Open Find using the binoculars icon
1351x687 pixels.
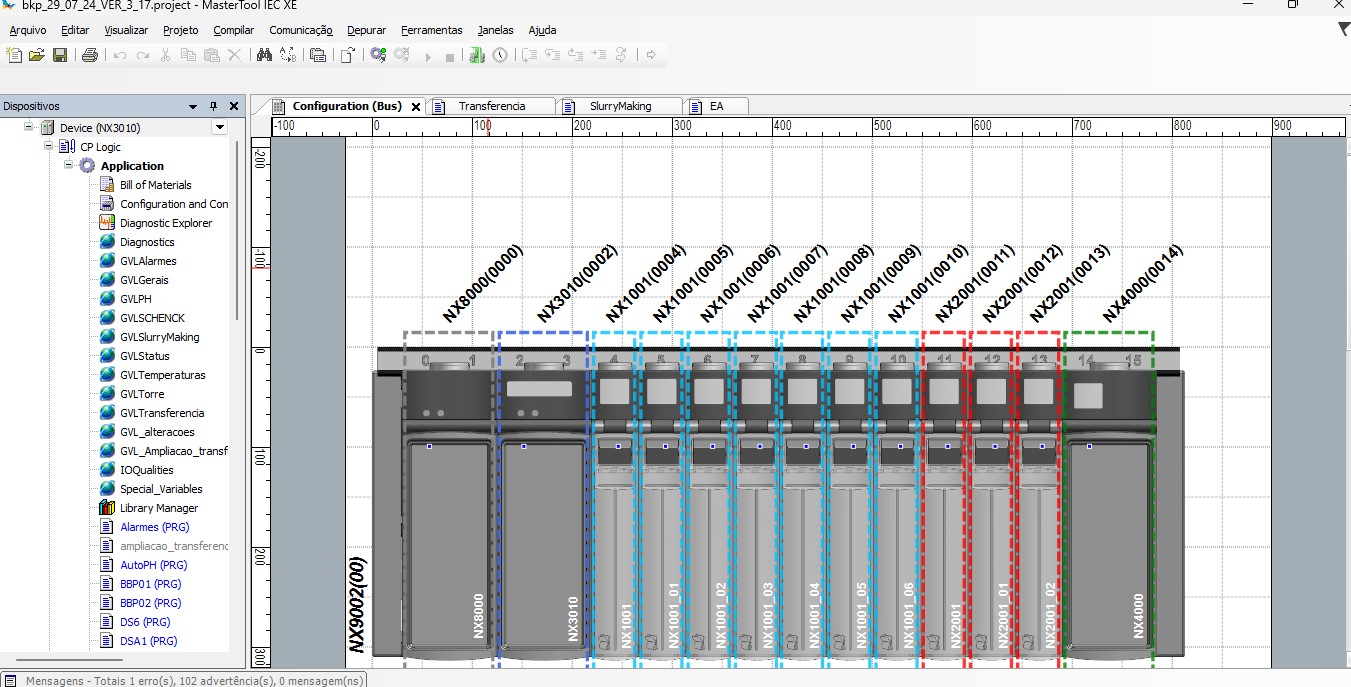coord(264,55)
